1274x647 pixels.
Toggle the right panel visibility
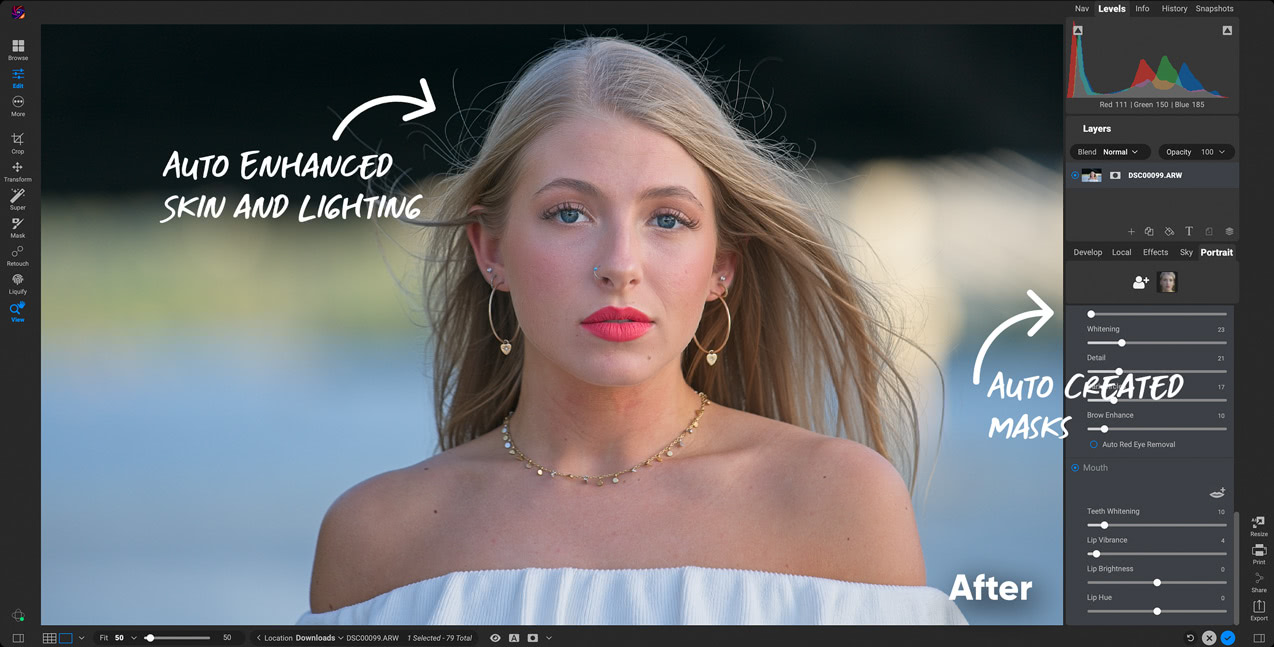[x=1259, y=638]
